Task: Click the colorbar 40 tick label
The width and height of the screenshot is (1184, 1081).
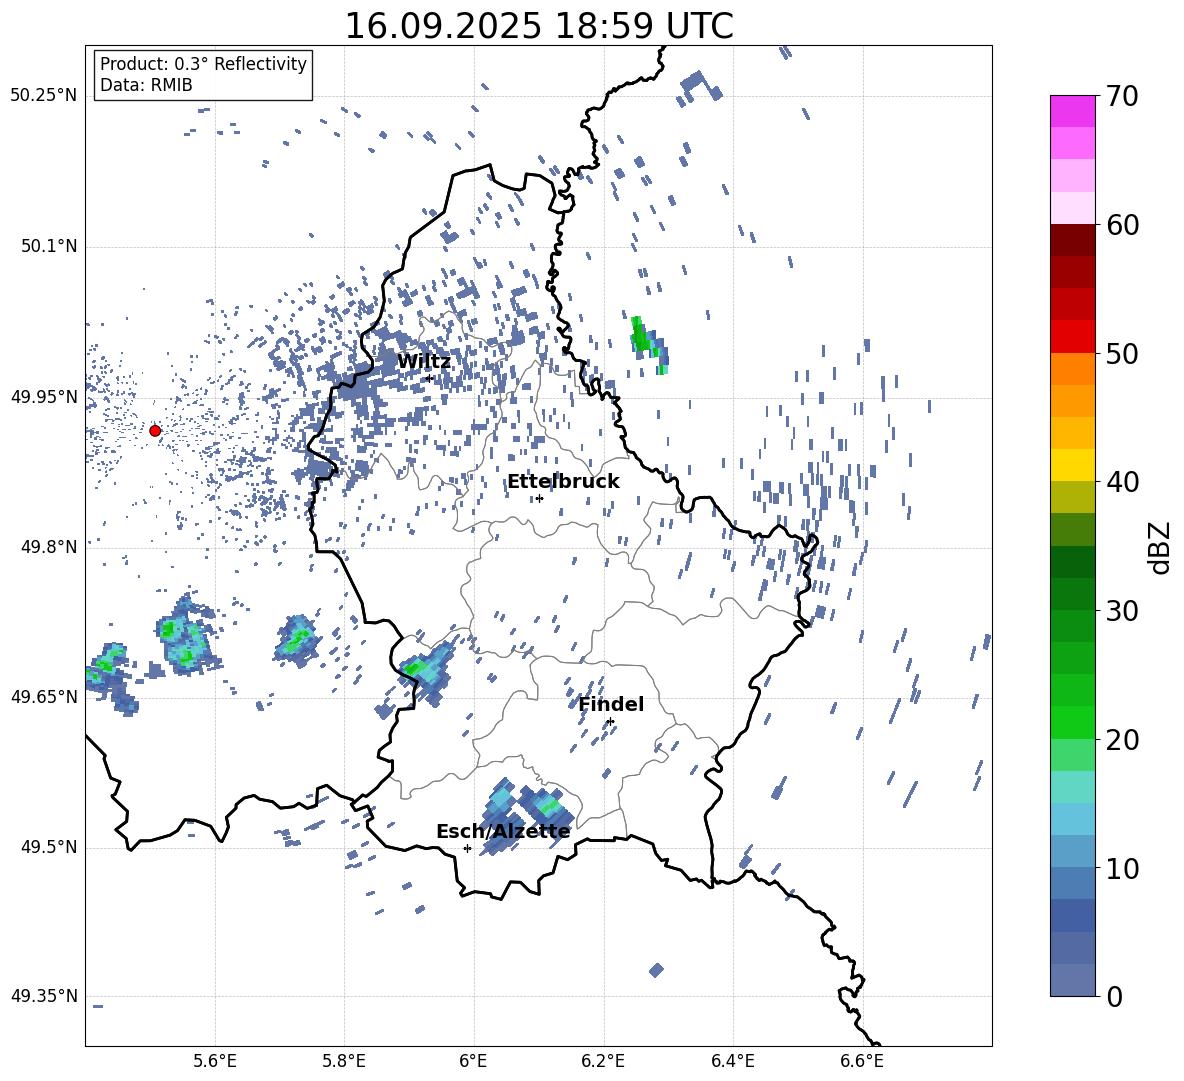Action: click(1122, 482)
